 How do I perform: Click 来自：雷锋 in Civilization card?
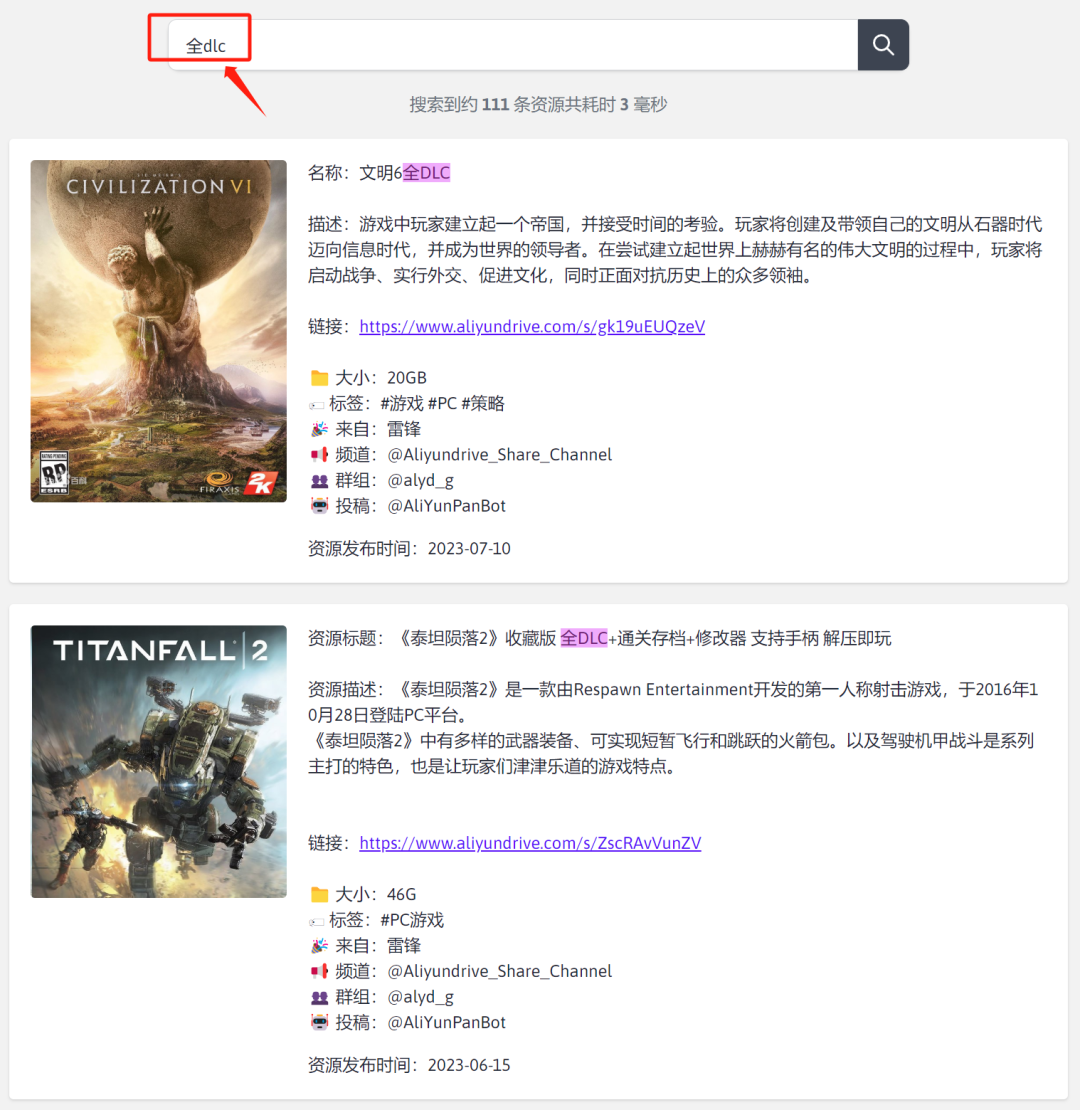point(378,429)
